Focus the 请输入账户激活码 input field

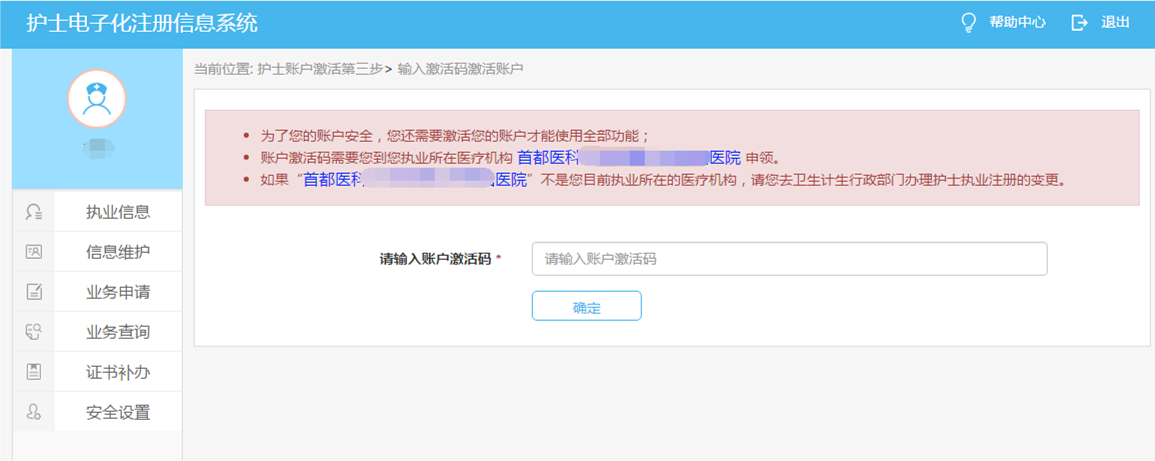click(x=789, y=259)
